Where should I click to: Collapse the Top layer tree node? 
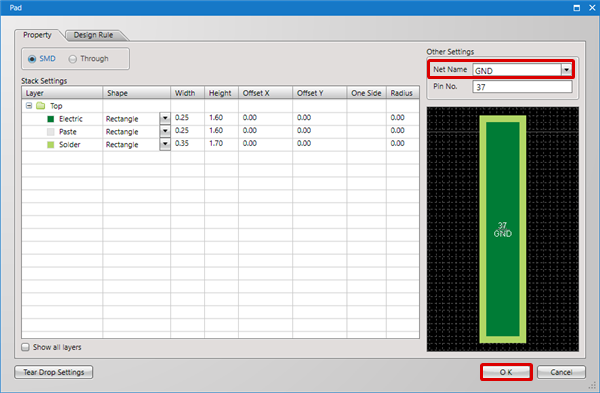point(29,106)
